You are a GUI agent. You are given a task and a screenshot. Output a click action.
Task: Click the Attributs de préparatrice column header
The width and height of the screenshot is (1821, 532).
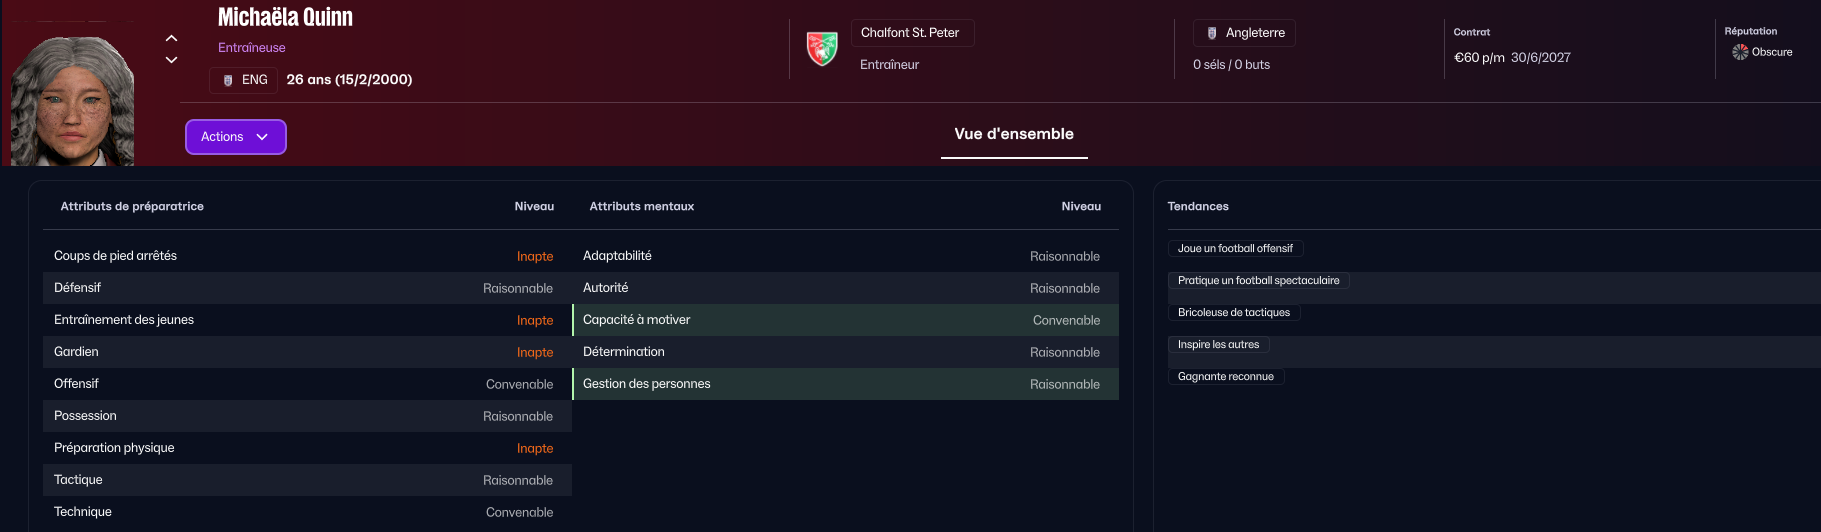[132, 207]
